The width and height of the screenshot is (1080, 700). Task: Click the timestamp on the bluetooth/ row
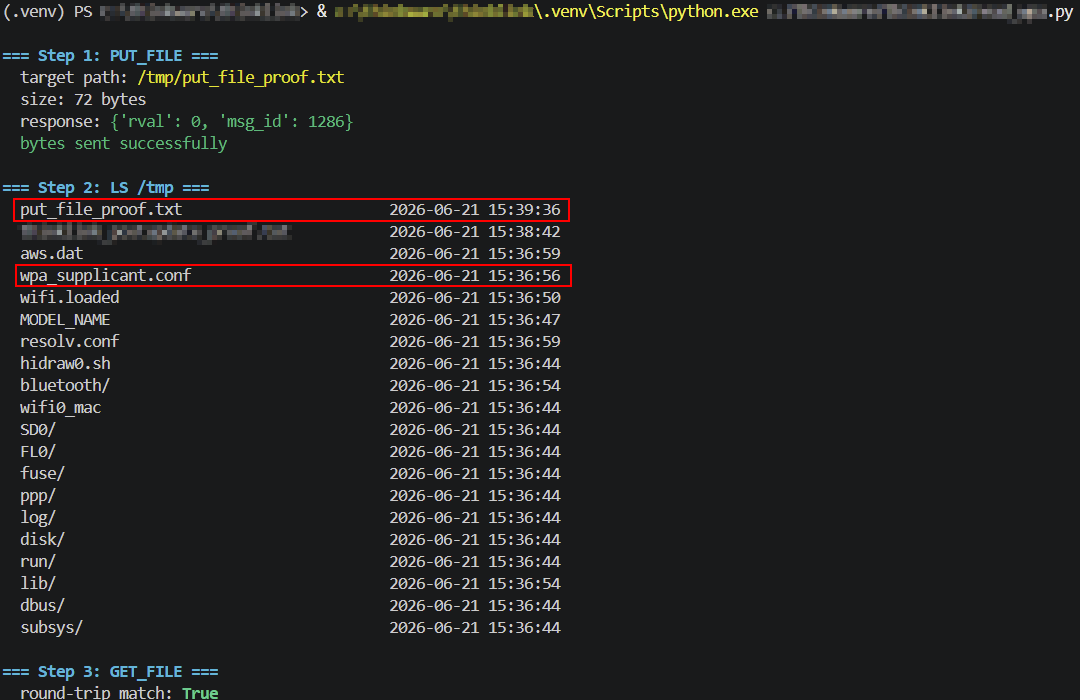coord(475,386)
